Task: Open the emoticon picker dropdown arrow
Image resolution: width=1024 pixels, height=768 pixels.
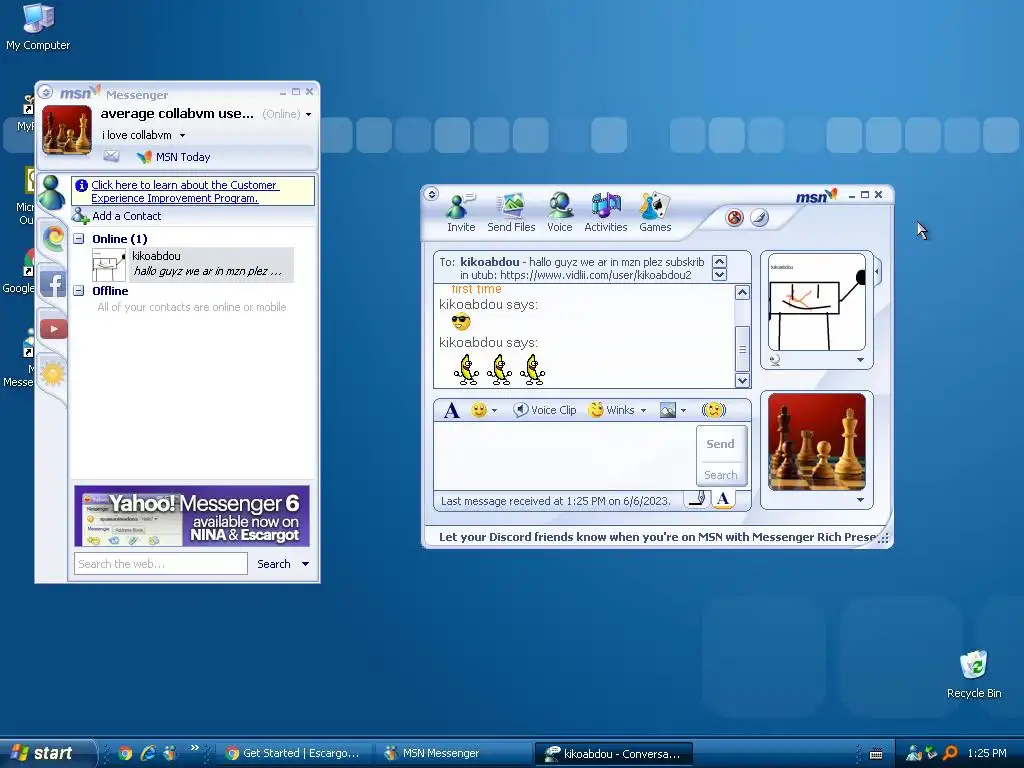Action: click(x=494, y=411)
